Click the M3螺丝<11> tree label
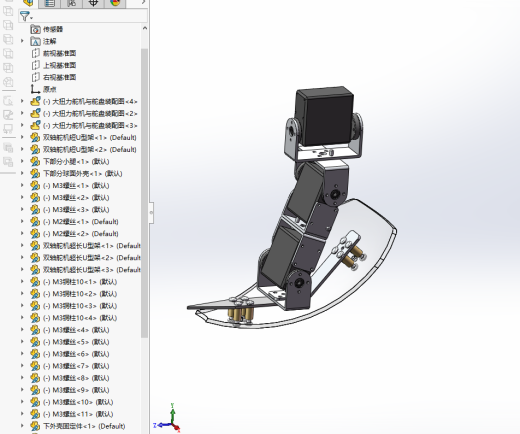The height and width of the screenshot is (434, 520). point(78,414)
